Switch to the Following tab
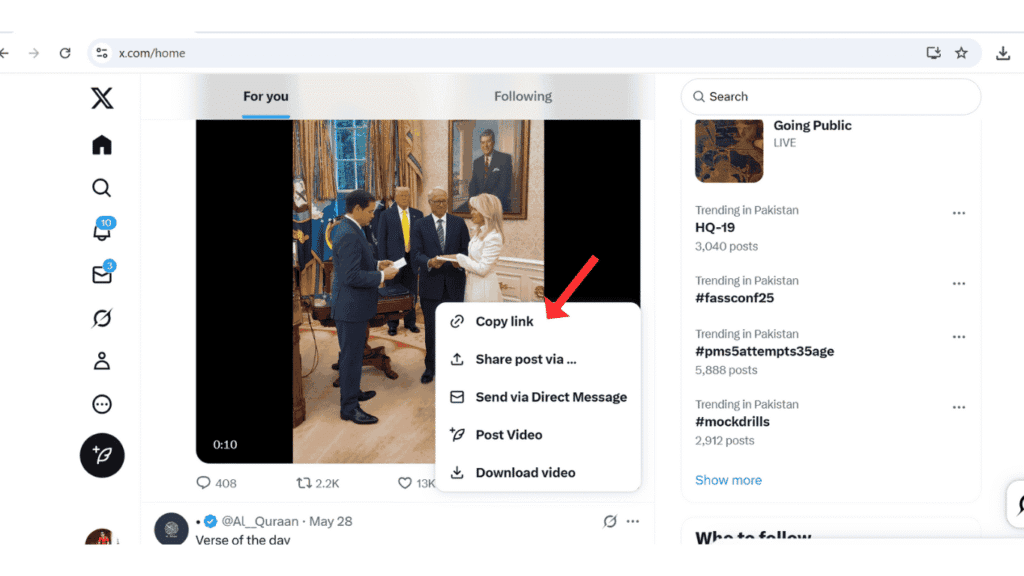 click(523, 97)
